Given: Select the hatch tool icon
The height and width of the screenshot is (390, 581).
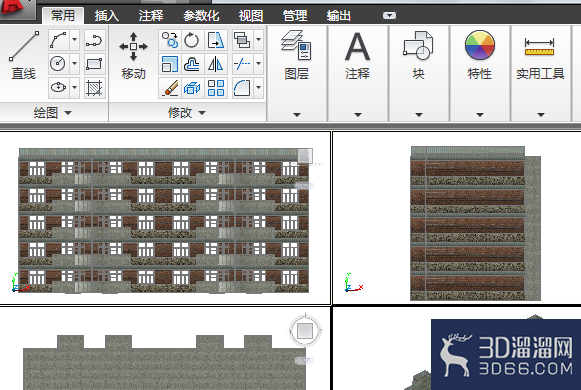Looking at the screenshot, I should click(94, 88).
